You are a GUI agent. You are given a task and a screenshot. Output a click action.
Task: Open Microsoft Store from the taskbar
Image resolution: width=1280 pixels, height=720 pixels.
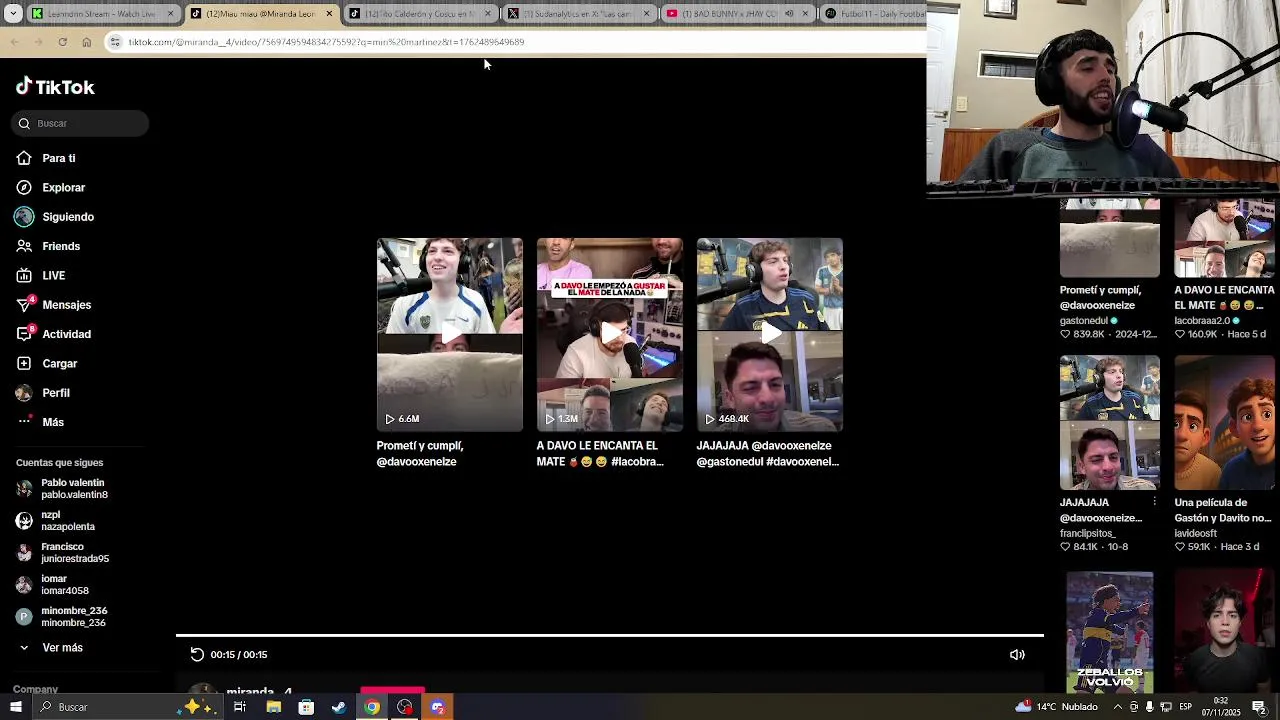click(306, 707)
